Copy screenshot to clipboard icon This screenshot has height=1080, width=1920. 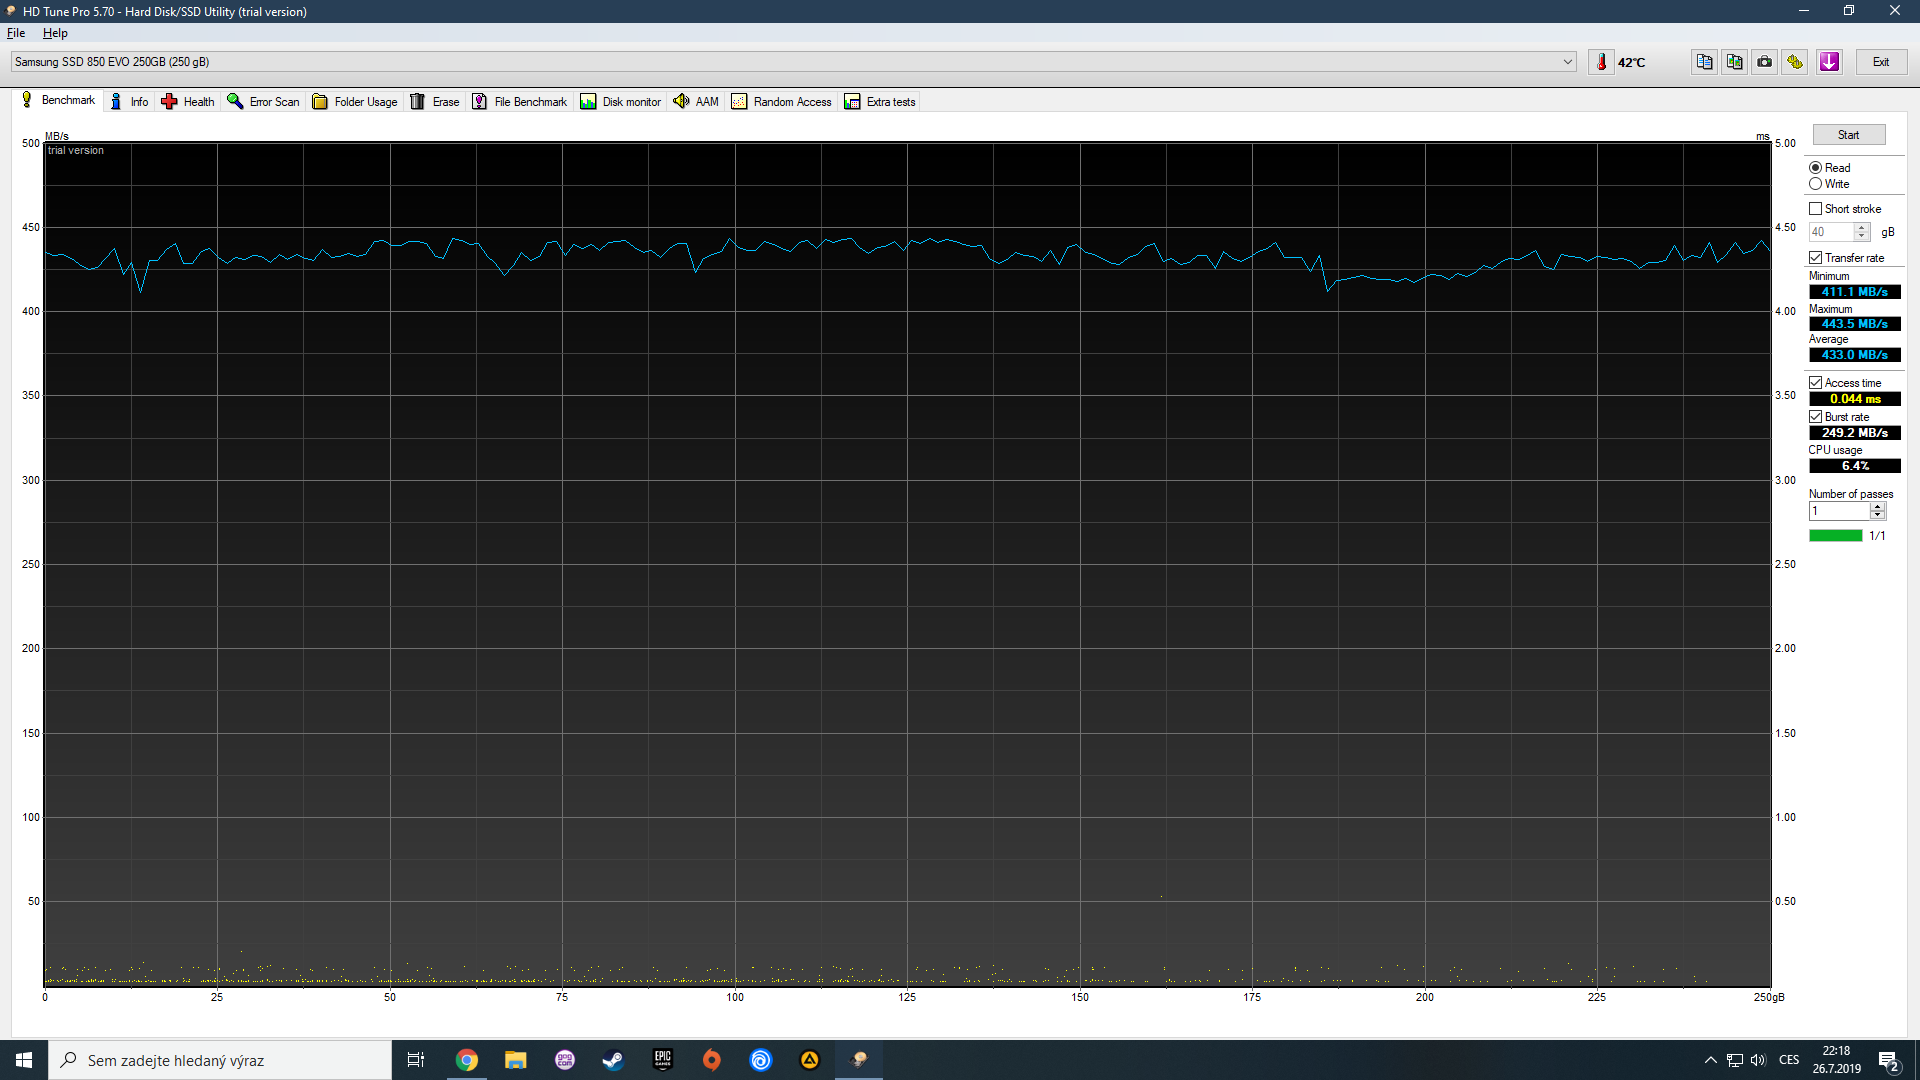pos(1734,62)
